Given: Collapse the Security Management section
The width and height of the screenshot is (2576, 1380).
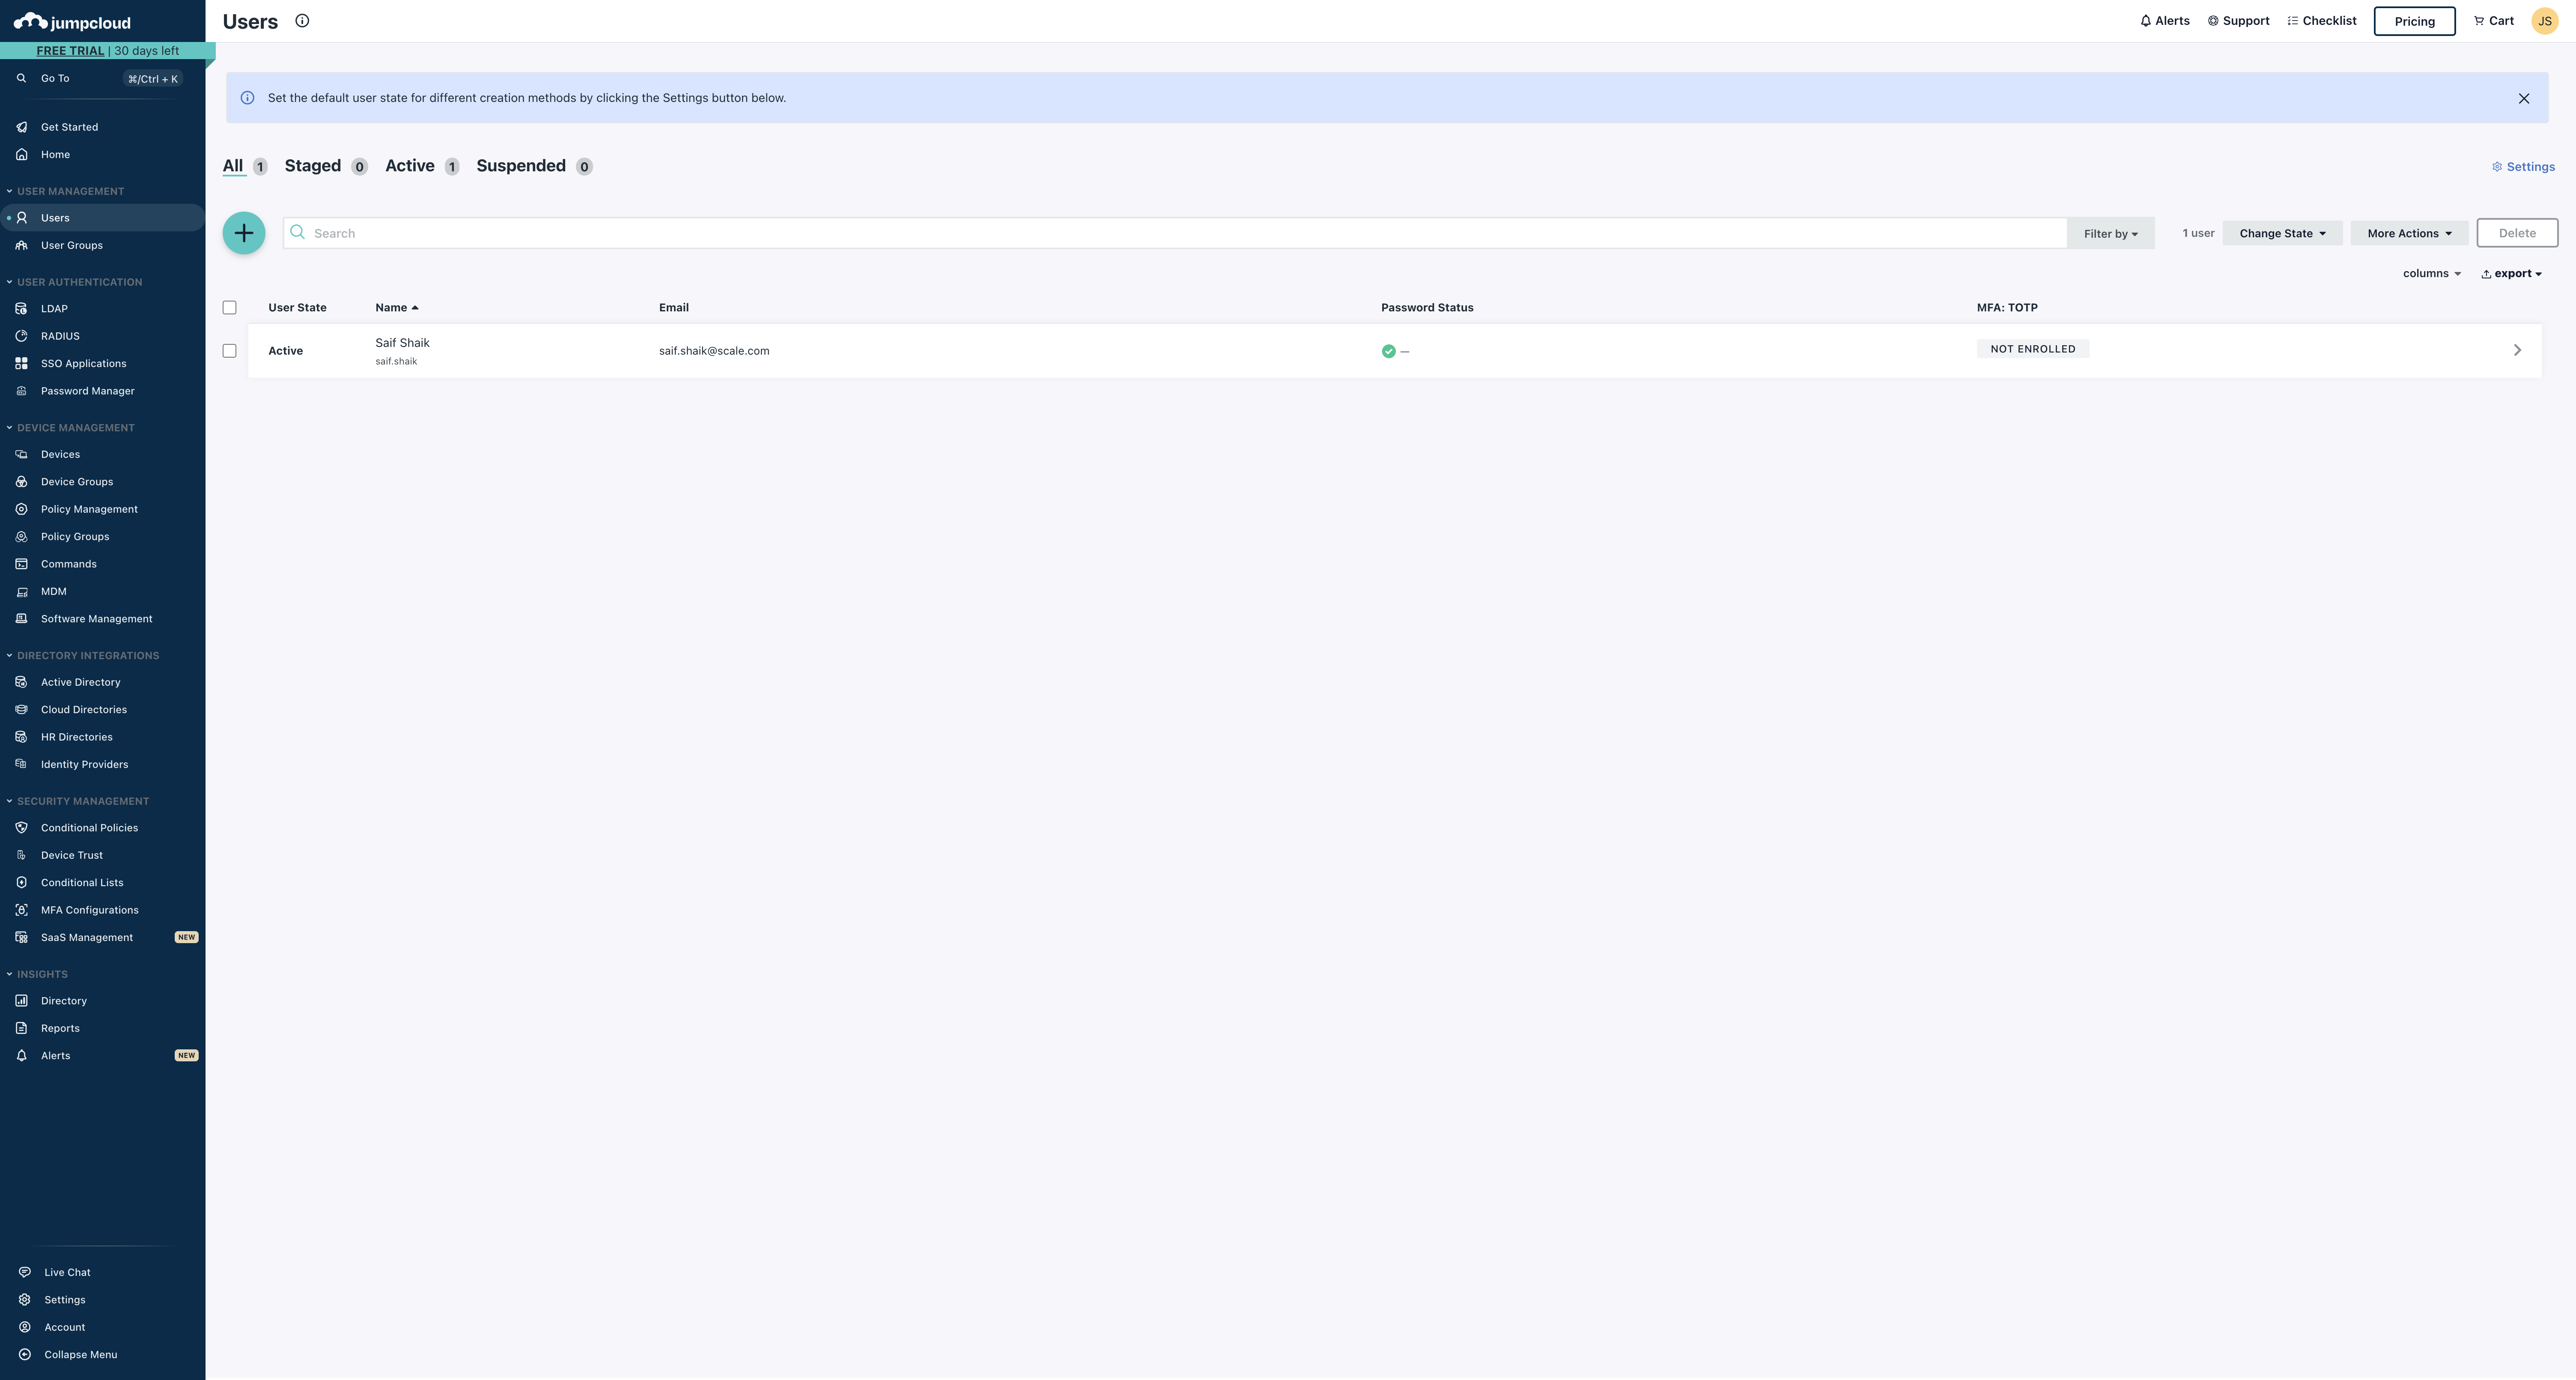Looking at the screenshot, I should pyautogui.click(x=9, y=801).
